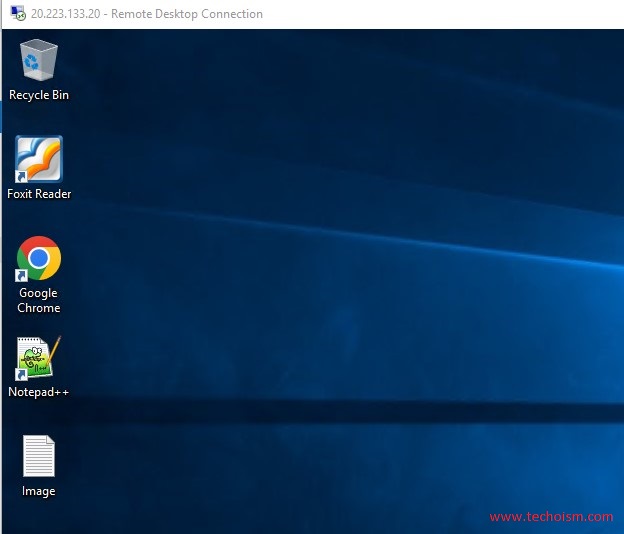
Task: Select the Google Chrome shortcut icon
Action: 39,258
